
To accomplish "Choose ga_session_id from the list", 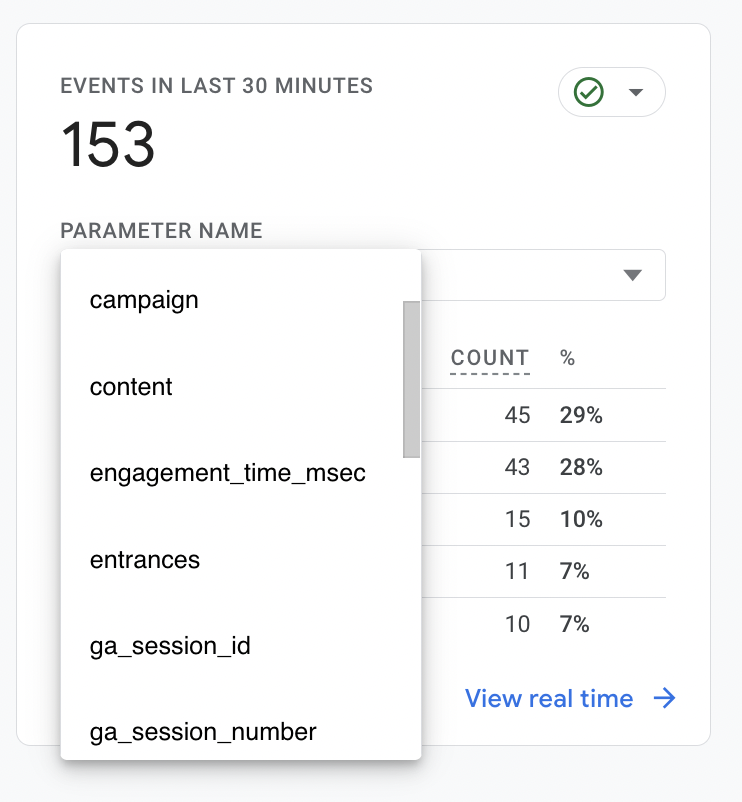I will coord(170,646).
